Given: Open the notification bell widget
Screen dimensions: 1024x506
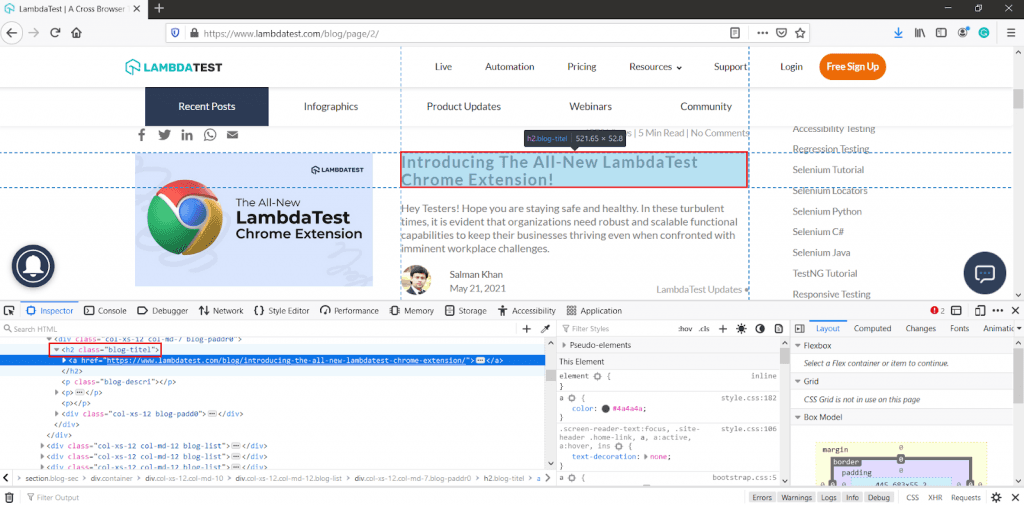Looking at the screenshot, I should point(33,265).
